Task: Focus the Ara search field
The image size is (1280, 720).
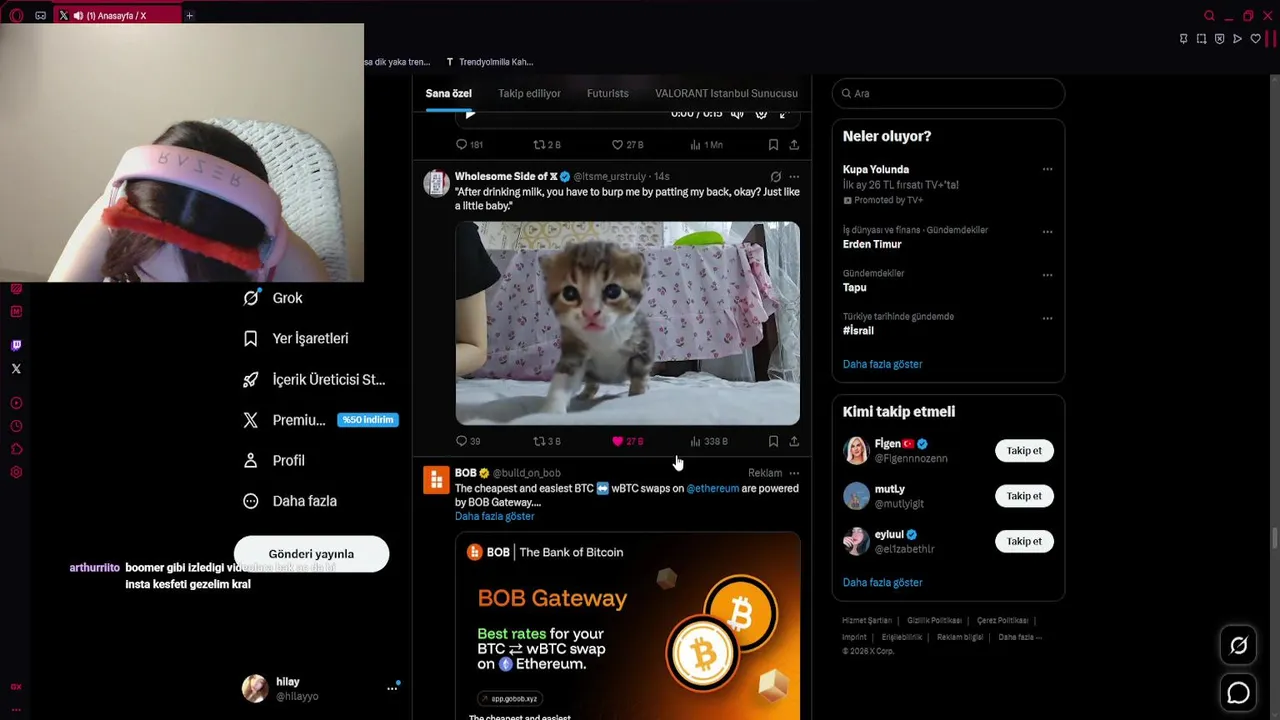Action: 948,93
